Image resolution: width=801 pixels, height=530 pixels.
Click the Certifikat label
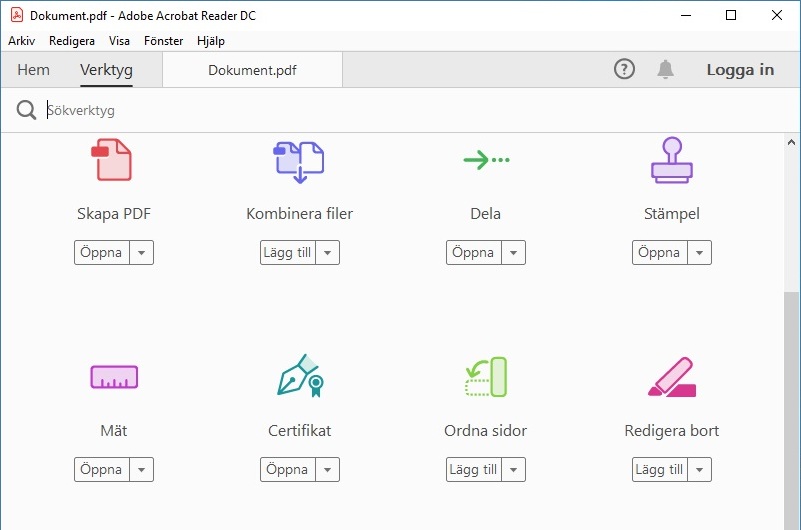click(299, 430)
